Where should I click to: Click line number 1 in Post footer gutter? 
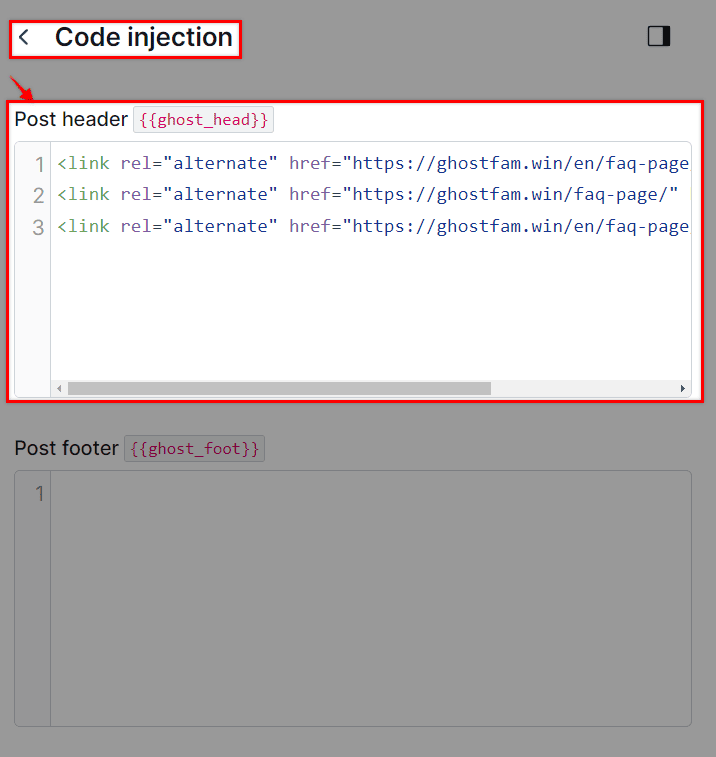tap(39, 494)
